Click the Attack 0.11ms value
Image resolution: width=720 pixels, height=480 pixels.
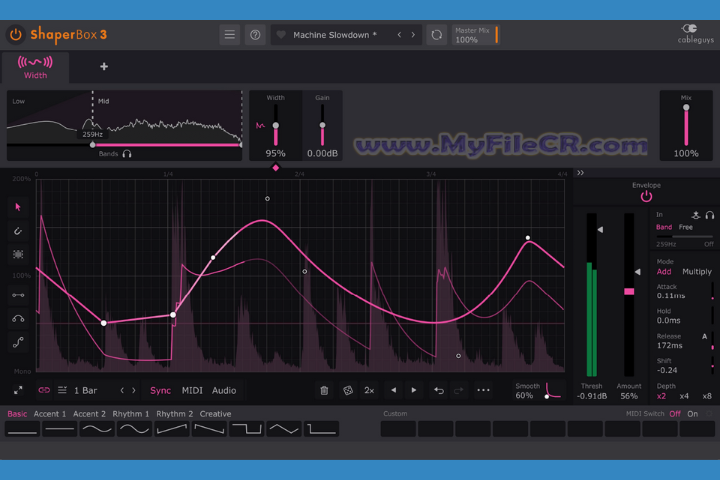[671, 295]
